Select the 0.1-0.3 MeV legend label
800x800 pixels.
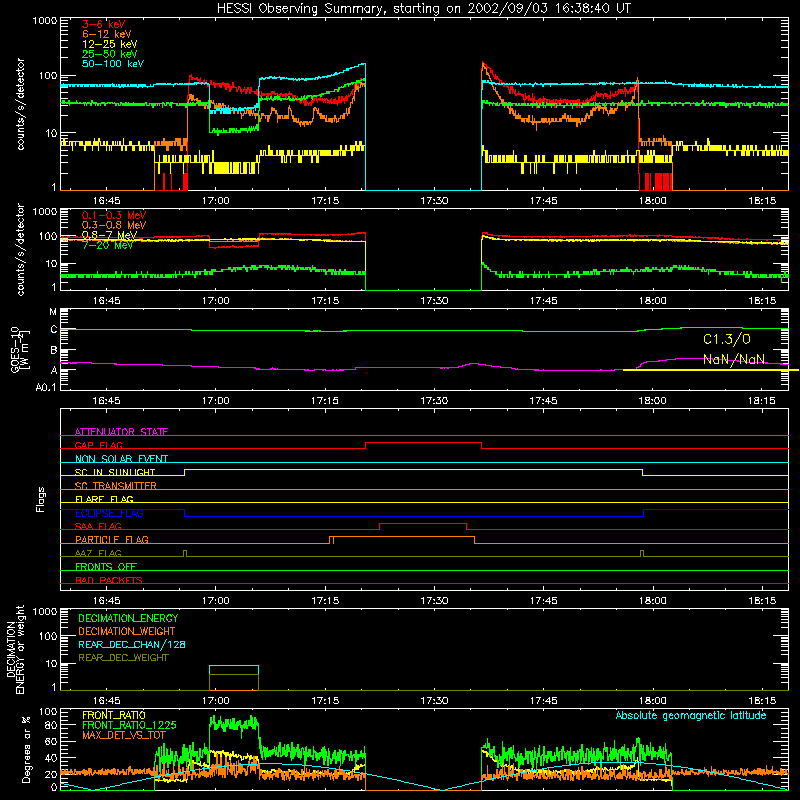point(114,215)
